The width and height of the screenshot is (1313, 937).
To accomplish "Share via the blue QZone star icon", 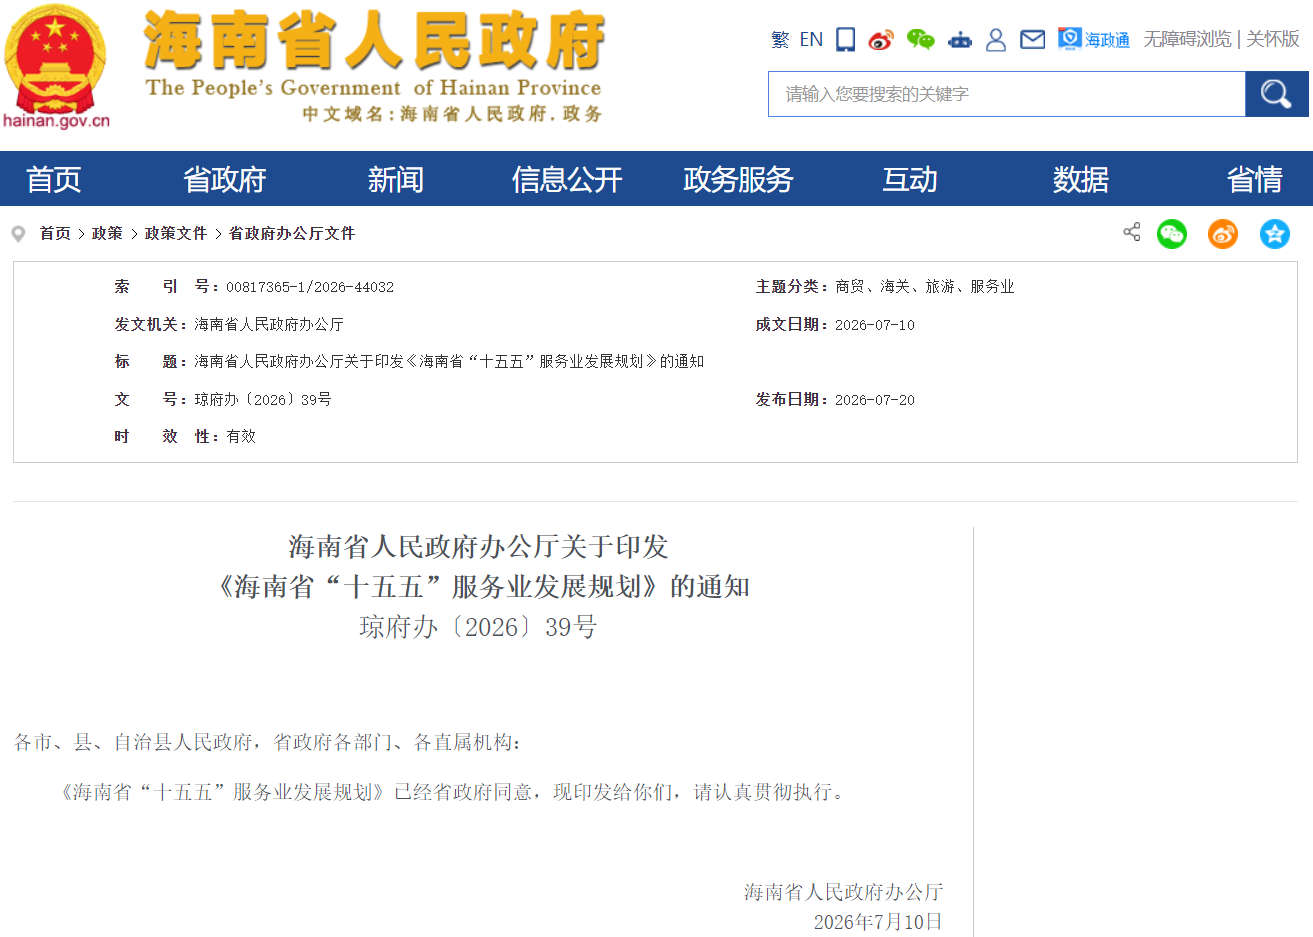I will (x=1275, y=234).
